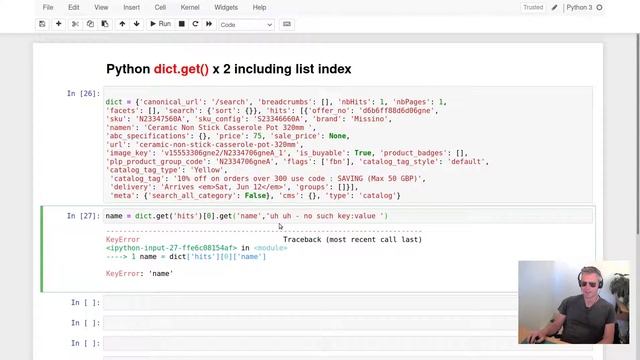Move selected cell down arrow

click(137, 24)
